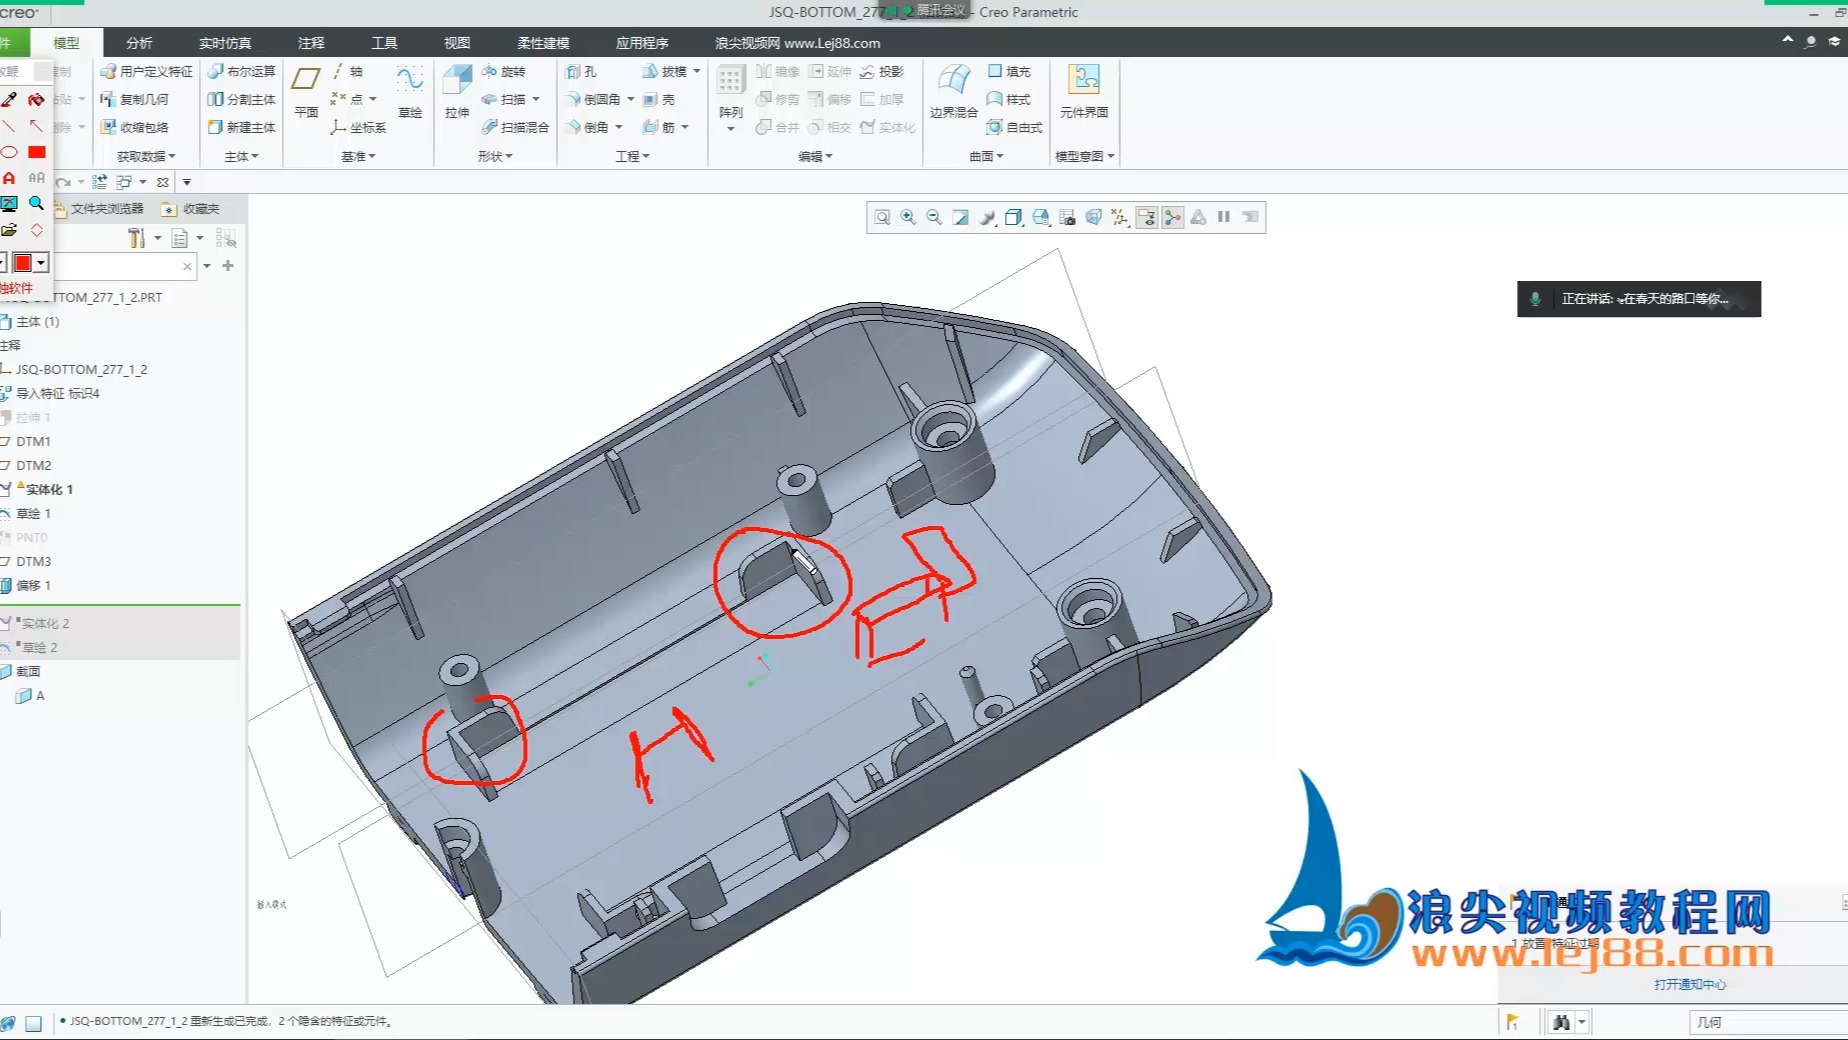1848x1040 pixels.
Task: Click the Coordinate System (坐标系) tool
Action: (x=358, y=127)
